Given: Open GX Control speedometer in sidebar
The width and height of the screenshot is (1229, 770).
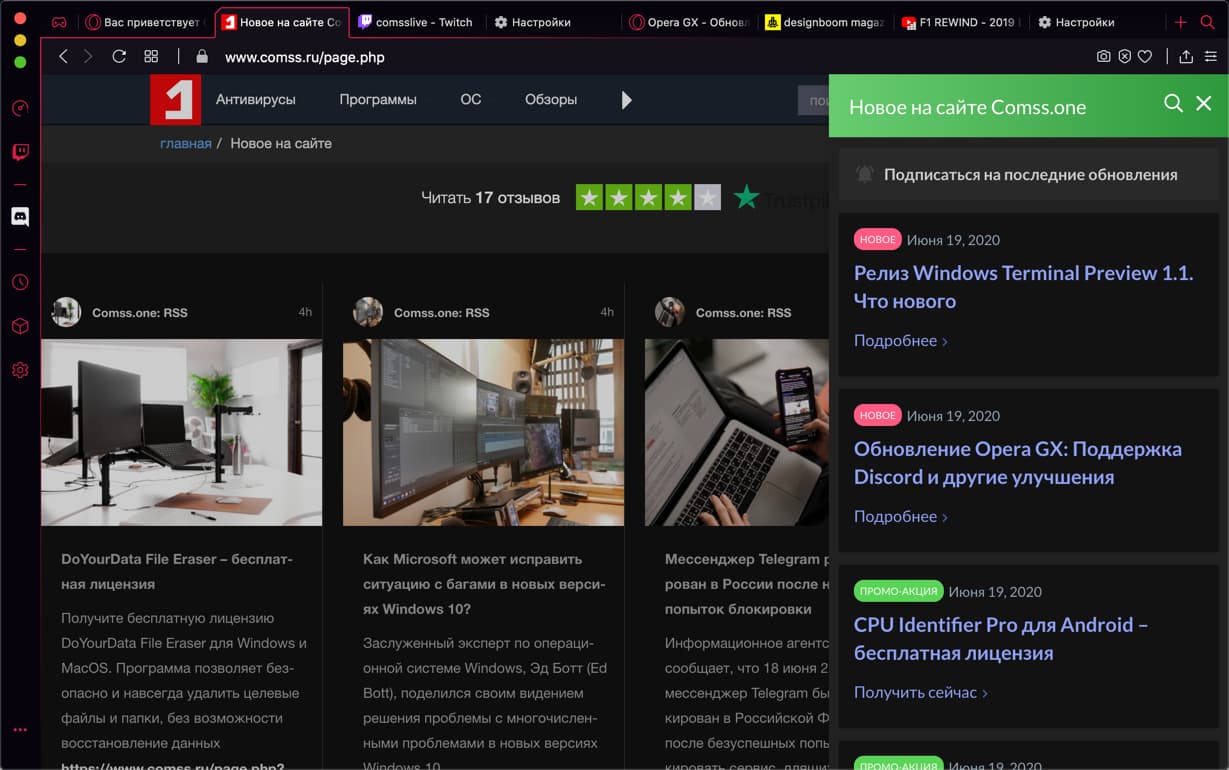Looking at the screenshot, I should (20, 108).
